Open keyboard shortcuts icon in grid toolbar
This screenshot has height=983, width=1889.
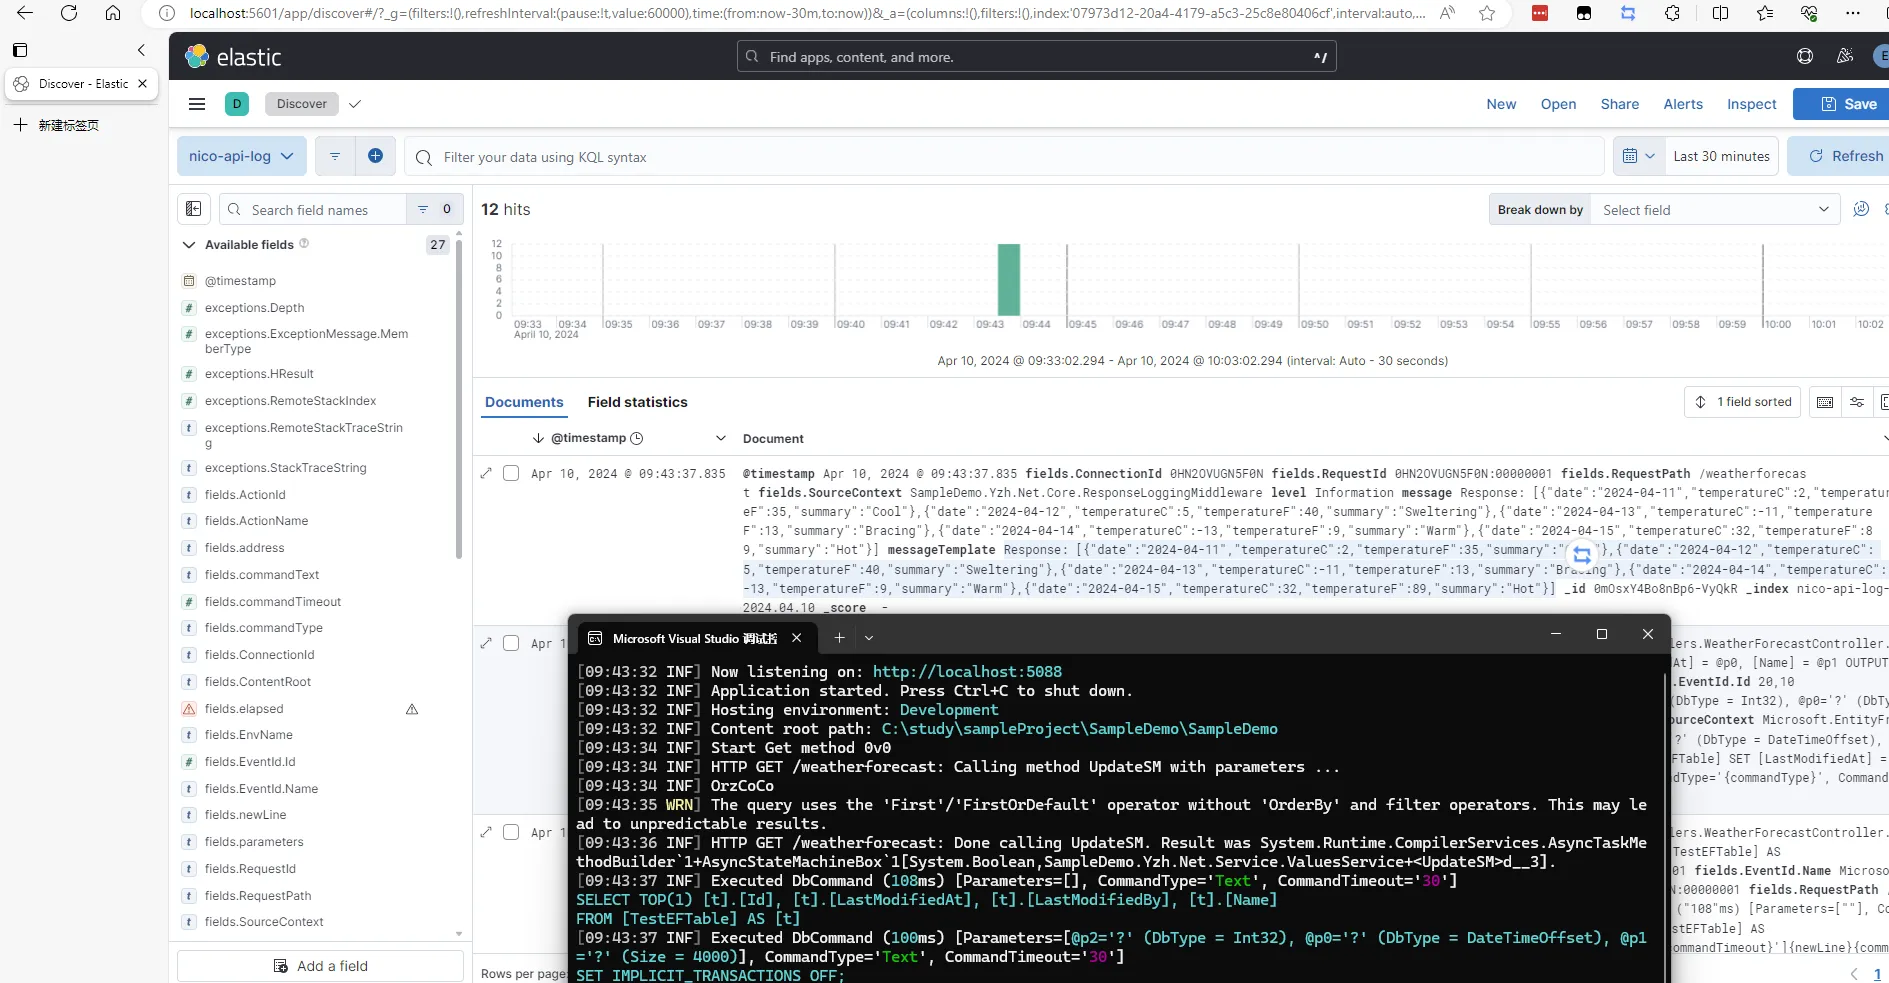click(x=1825, y=402)
